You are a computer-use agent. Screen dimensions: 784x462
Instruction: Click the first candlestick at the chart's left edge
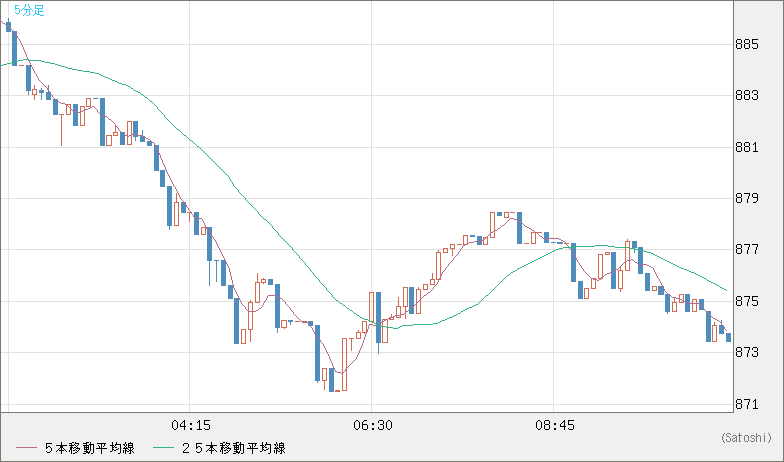[8, 25]
